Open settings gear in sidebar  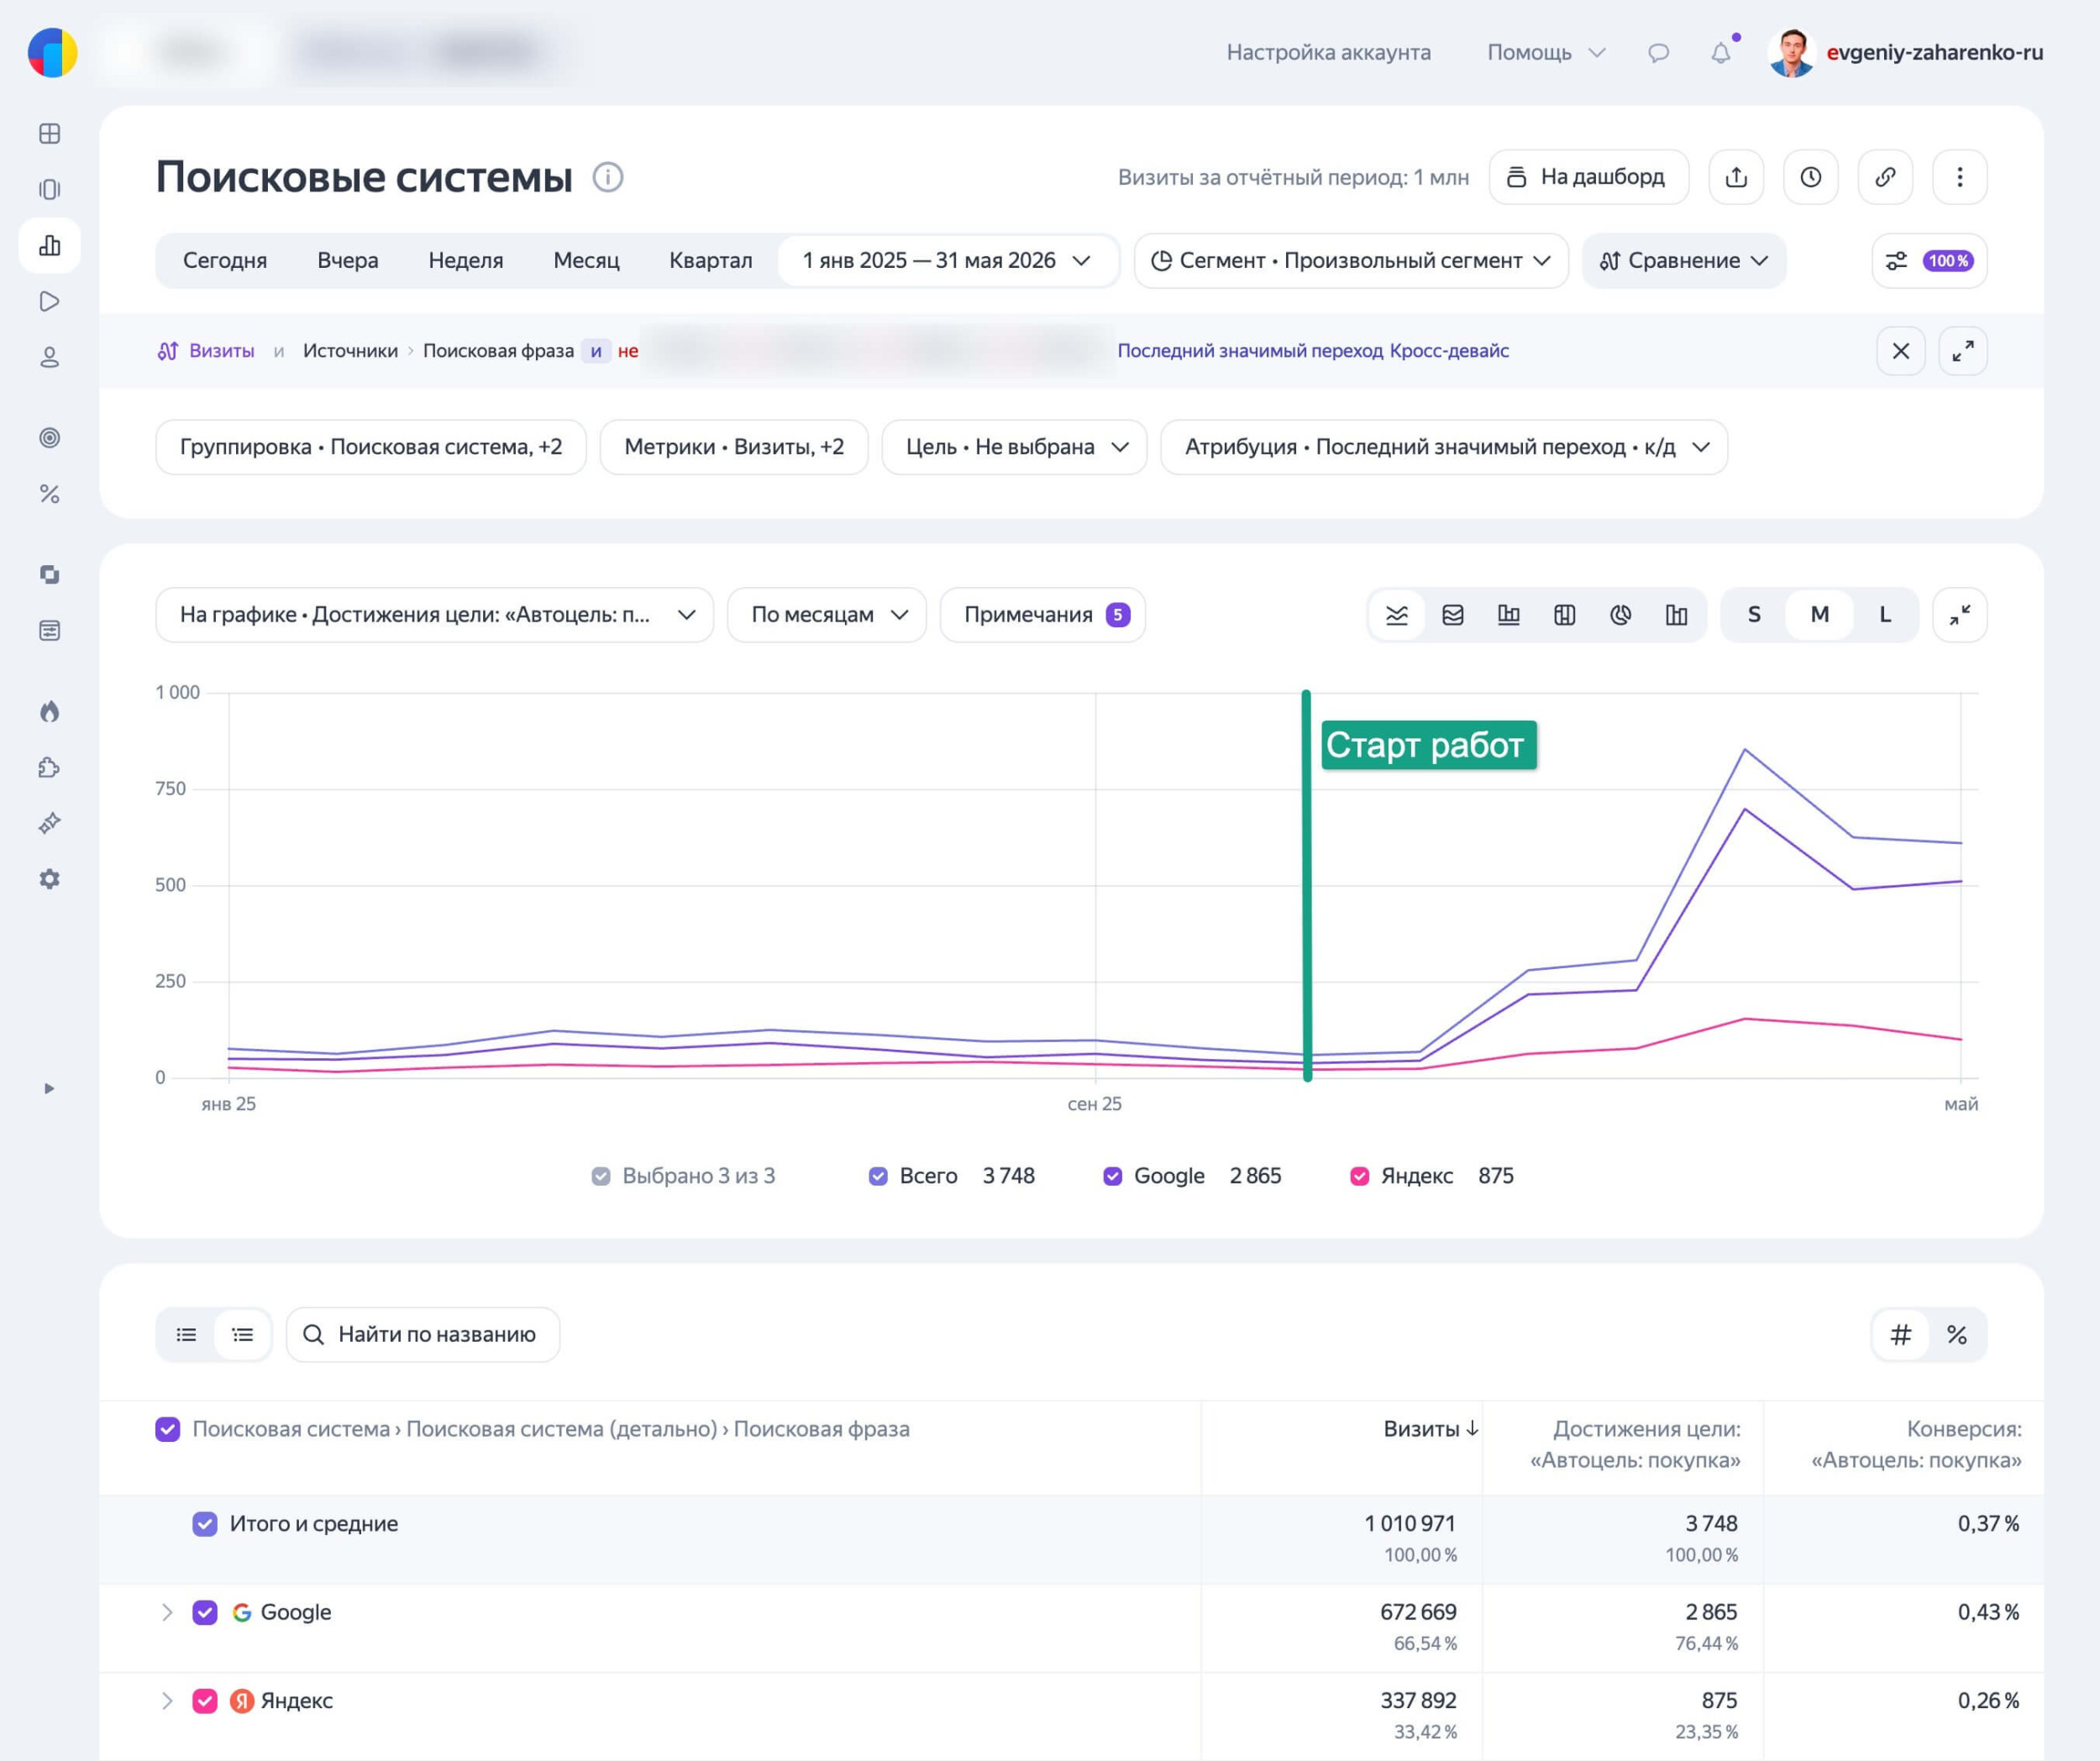click(x=49, y=879)
